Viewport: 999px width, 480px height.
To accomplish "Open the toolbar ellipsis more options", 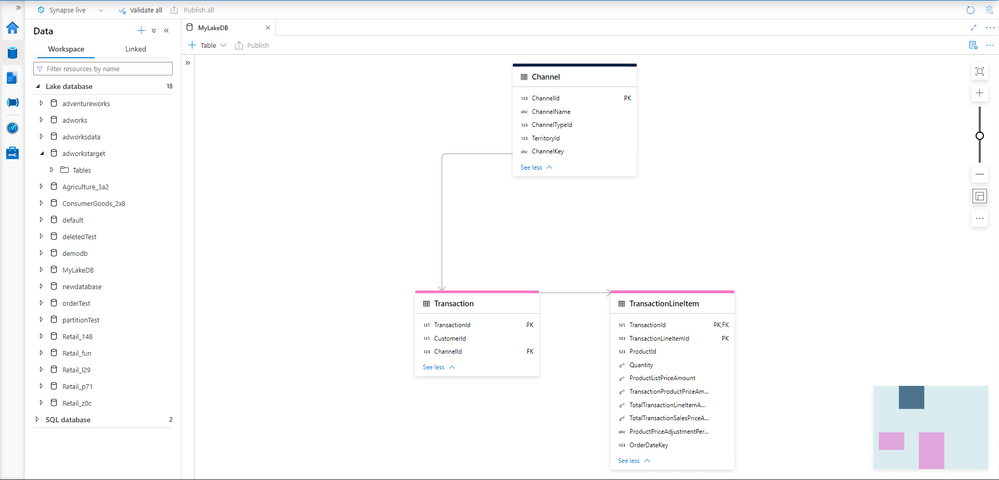I will (989, 45).
